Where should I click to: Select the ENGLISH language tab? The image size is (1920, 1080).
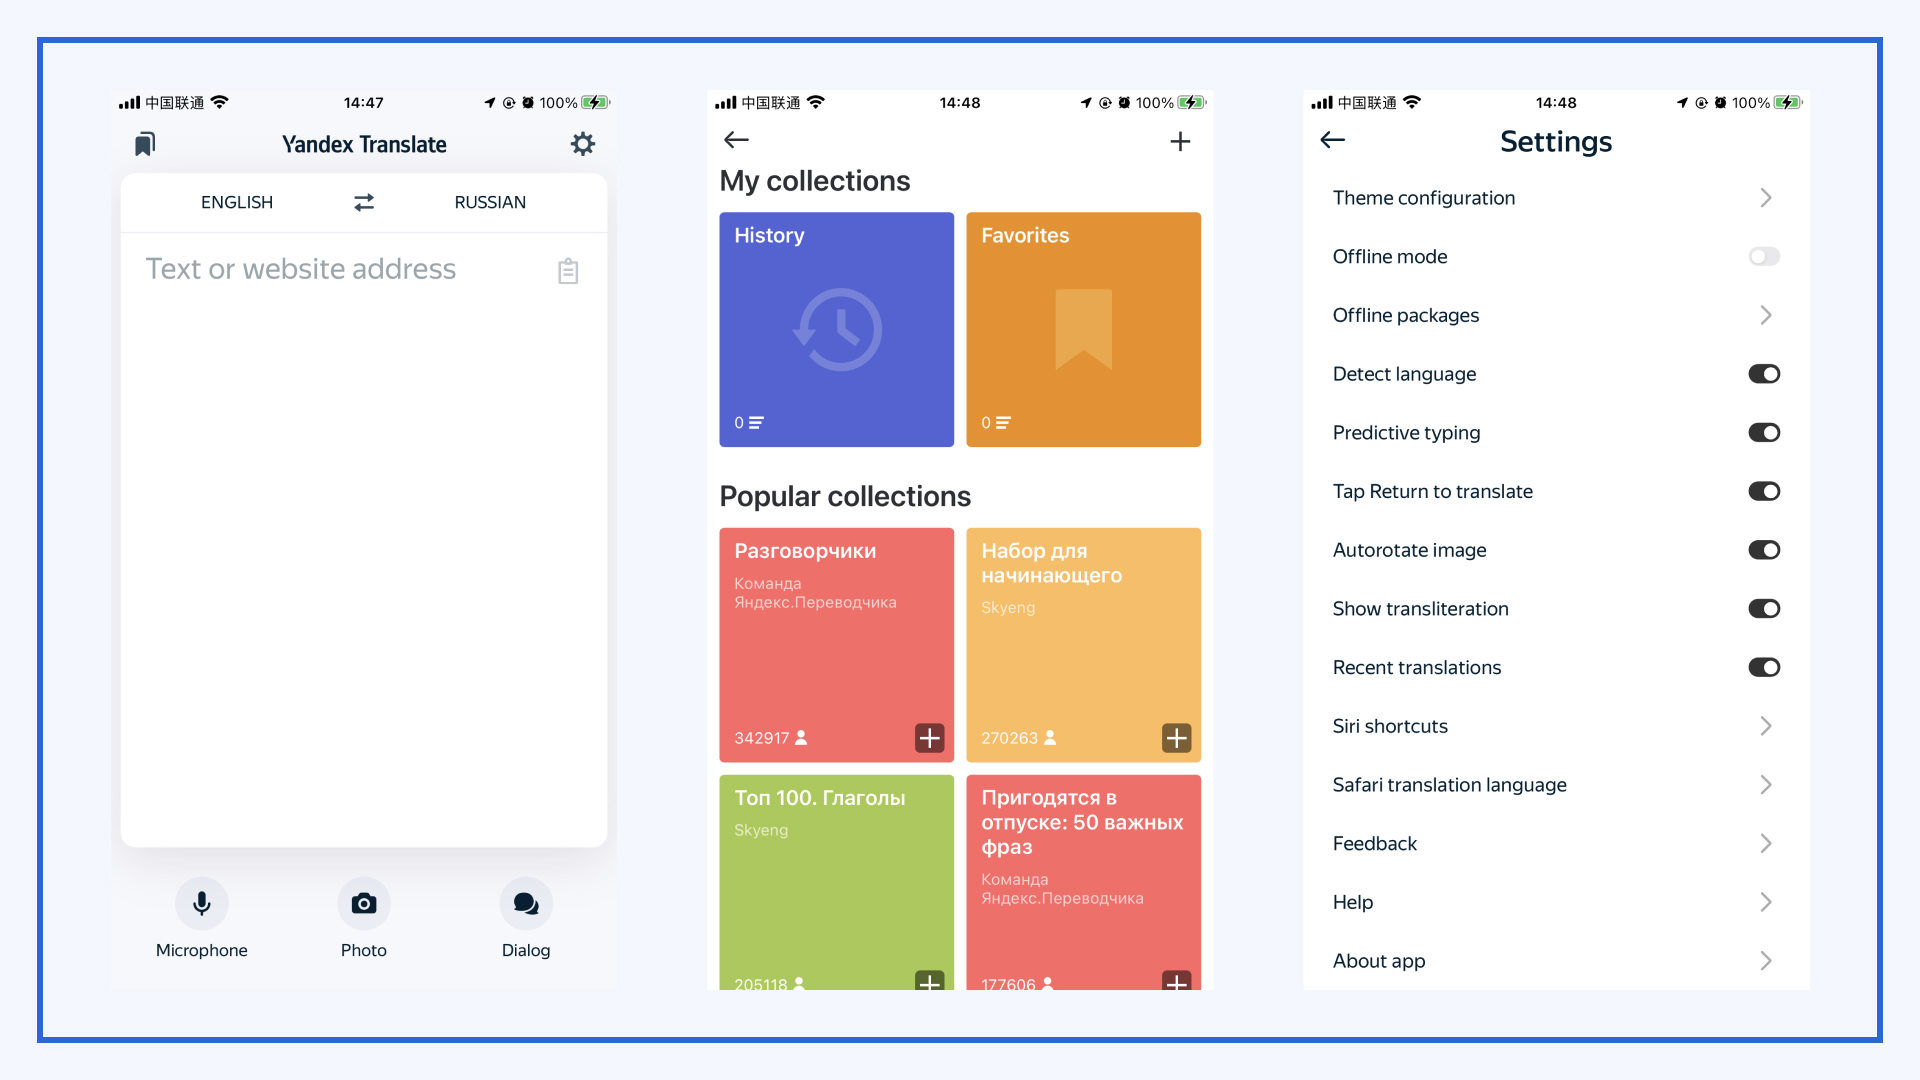coord(235,202)
